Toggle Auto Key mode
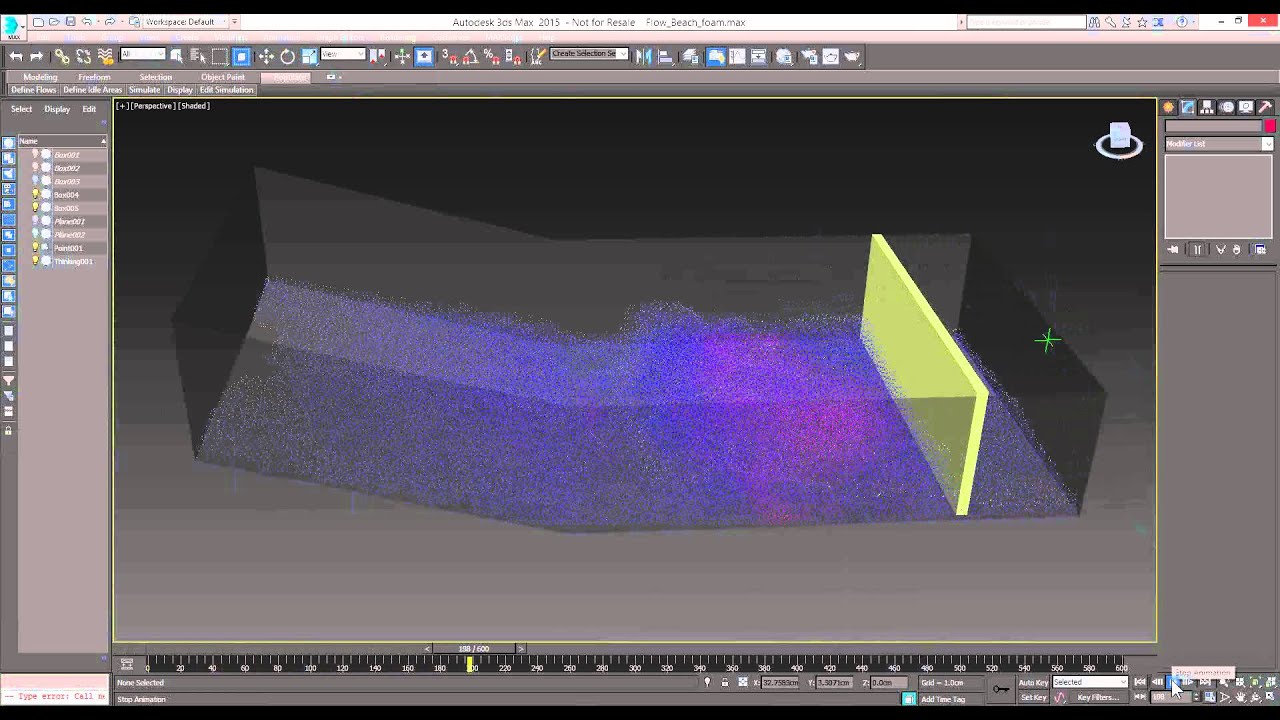Image resolution: width=1280 pixels, height=720 pixels. click(1033, 682)
